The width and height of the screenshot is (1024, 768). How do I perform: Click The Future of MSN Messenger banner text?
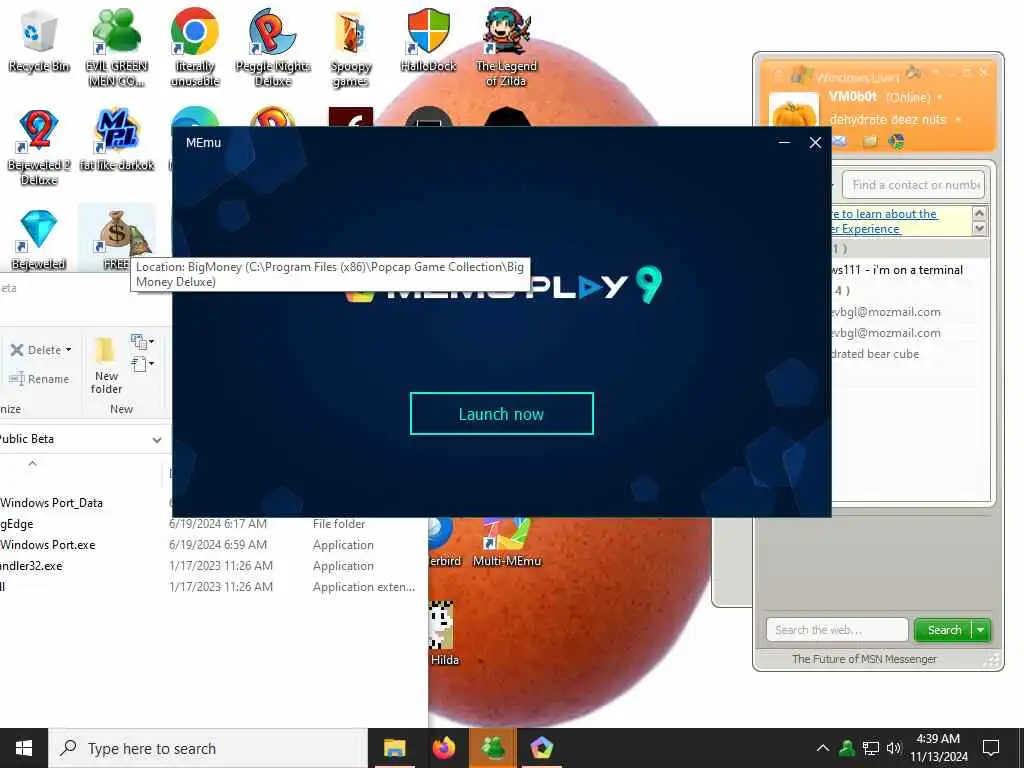tap(864, 659)
